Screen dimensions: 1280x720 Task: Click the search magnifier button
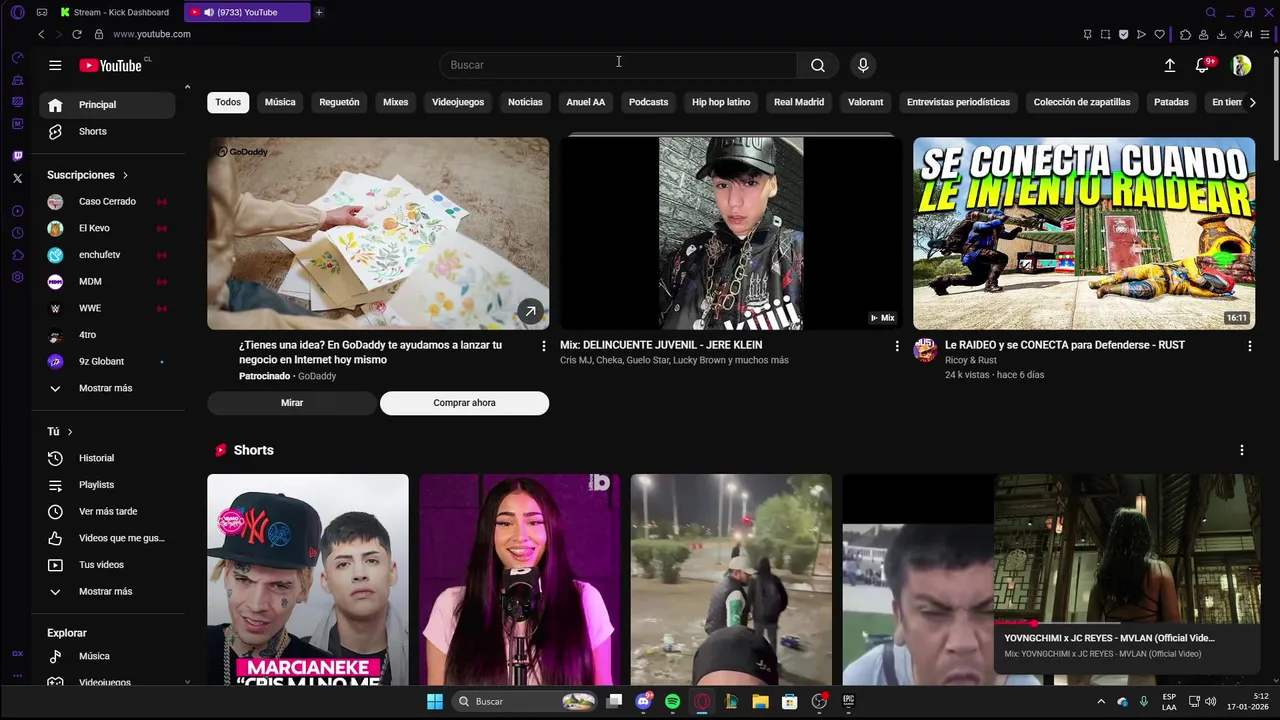click(818, 65)
